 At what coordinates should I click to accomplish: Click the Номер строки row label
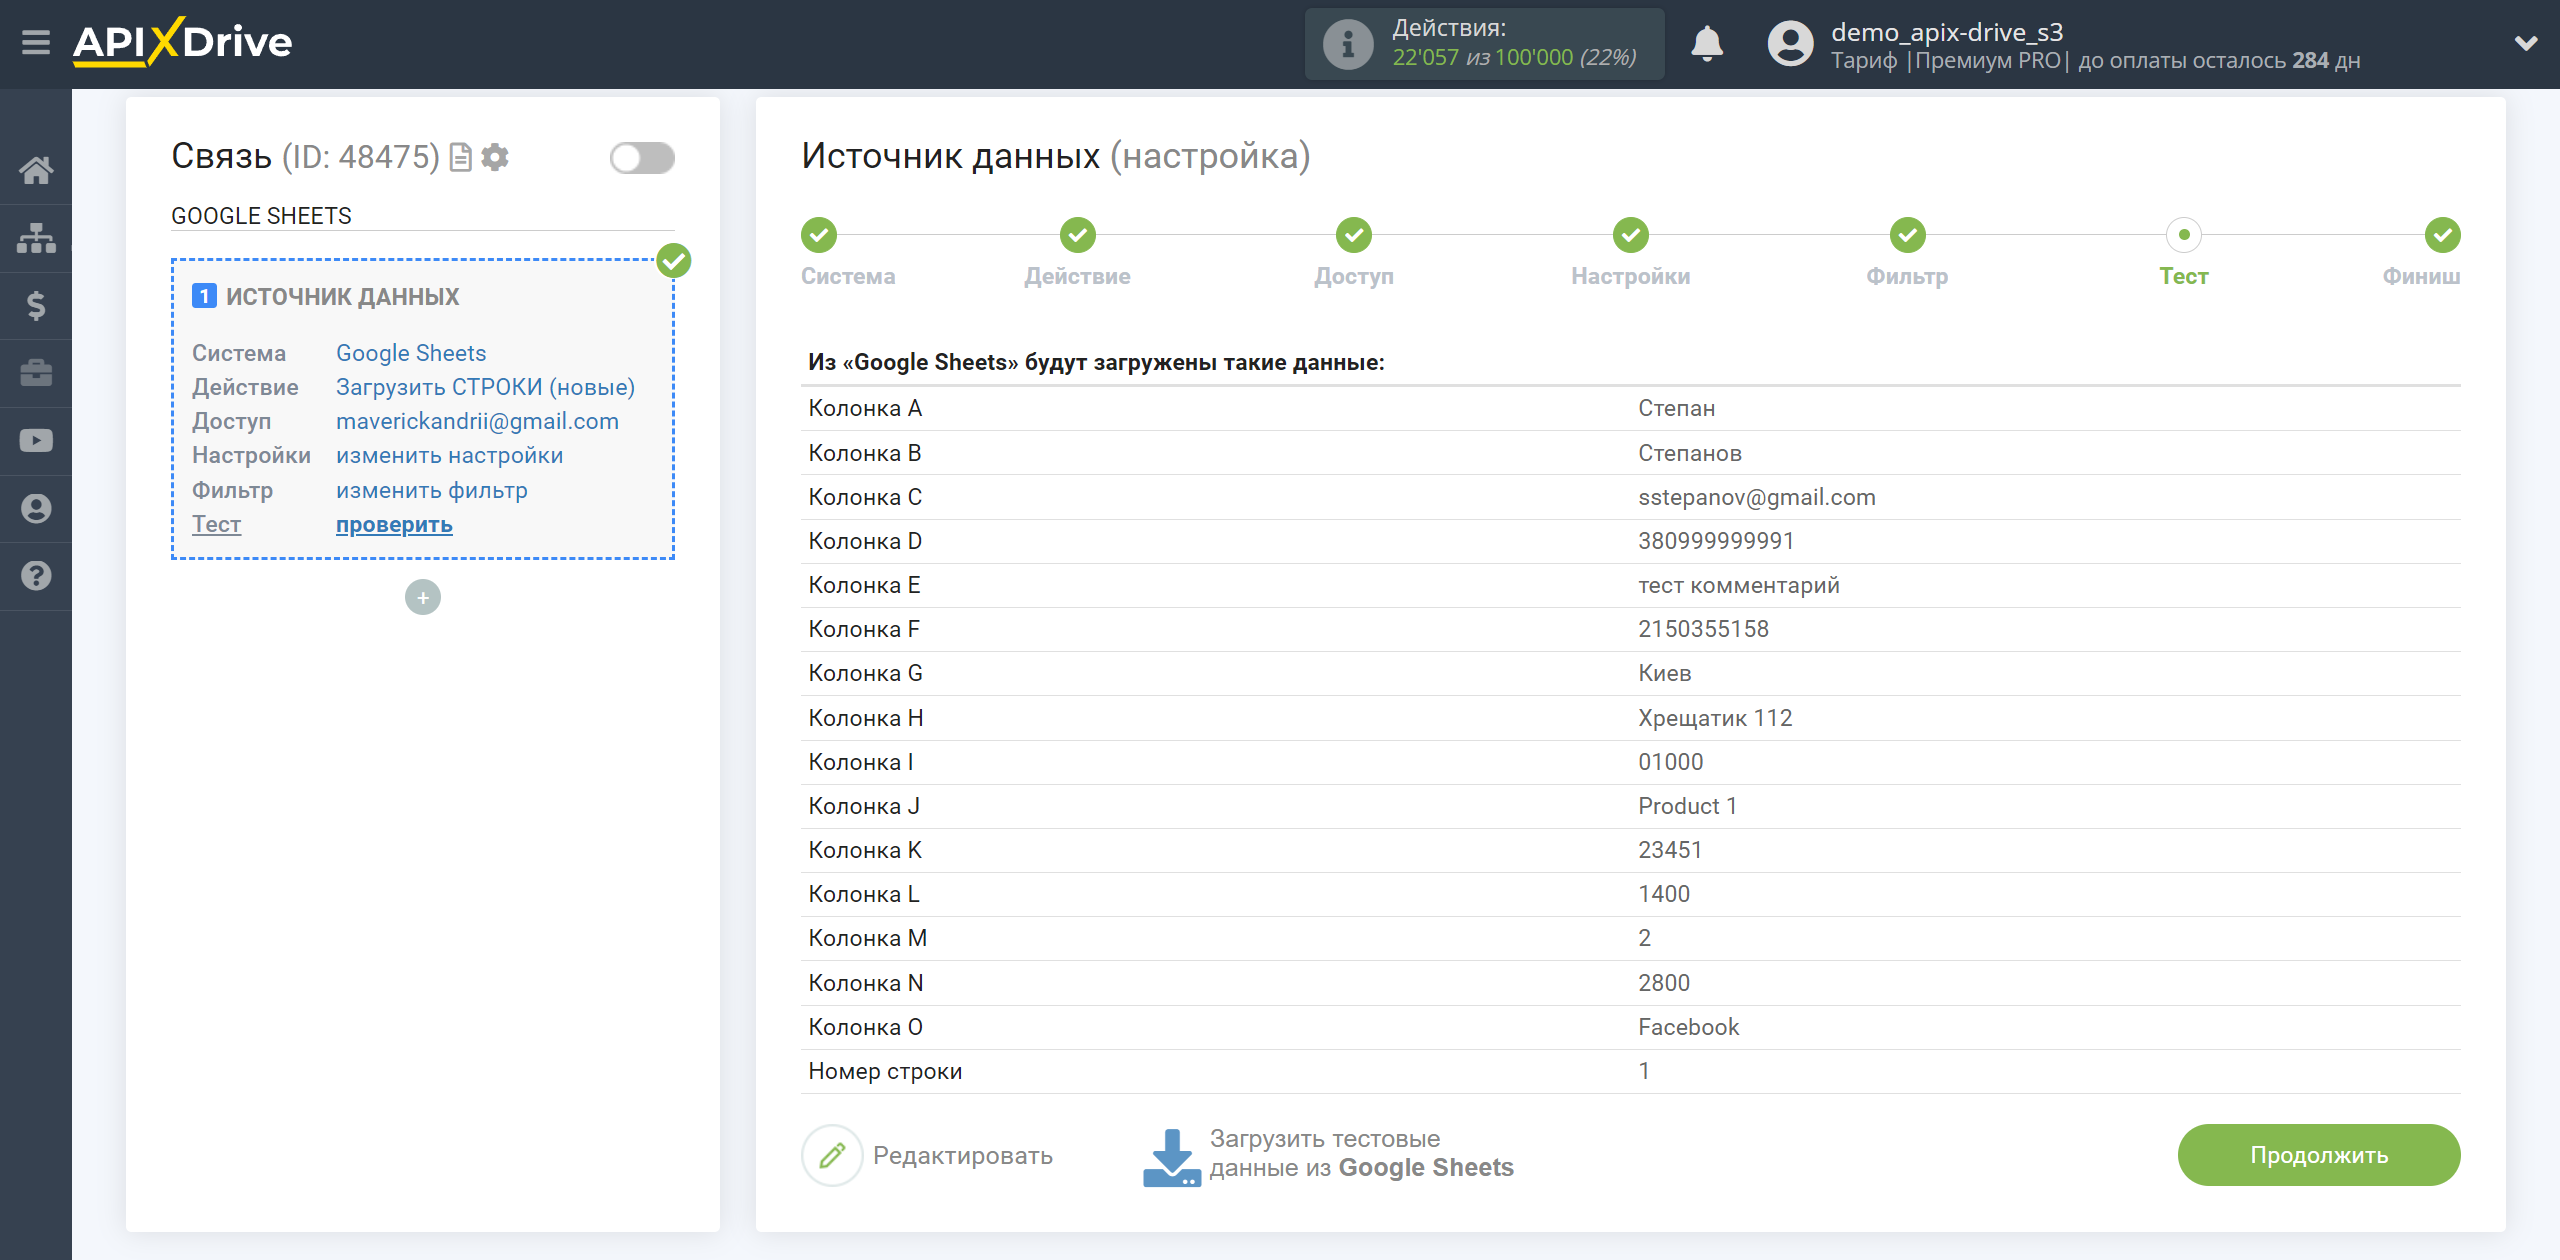pos(885,1071)
